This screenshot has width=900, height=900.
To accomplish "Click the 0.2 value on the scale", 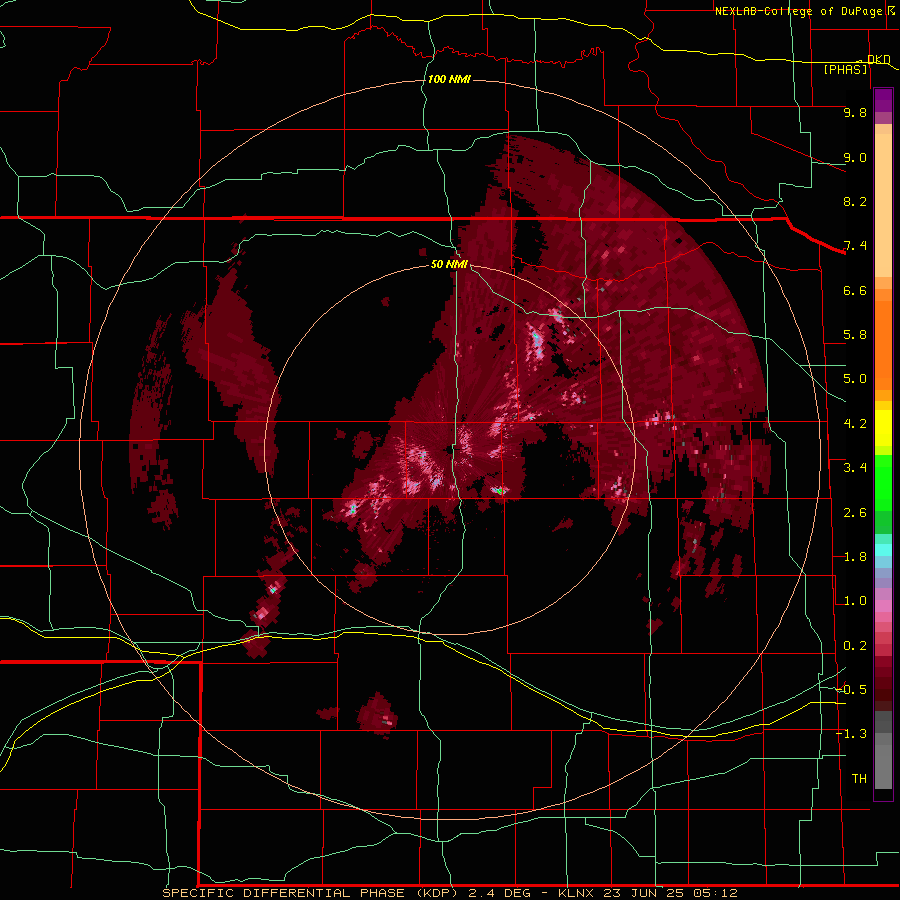I will click(855, 646).
